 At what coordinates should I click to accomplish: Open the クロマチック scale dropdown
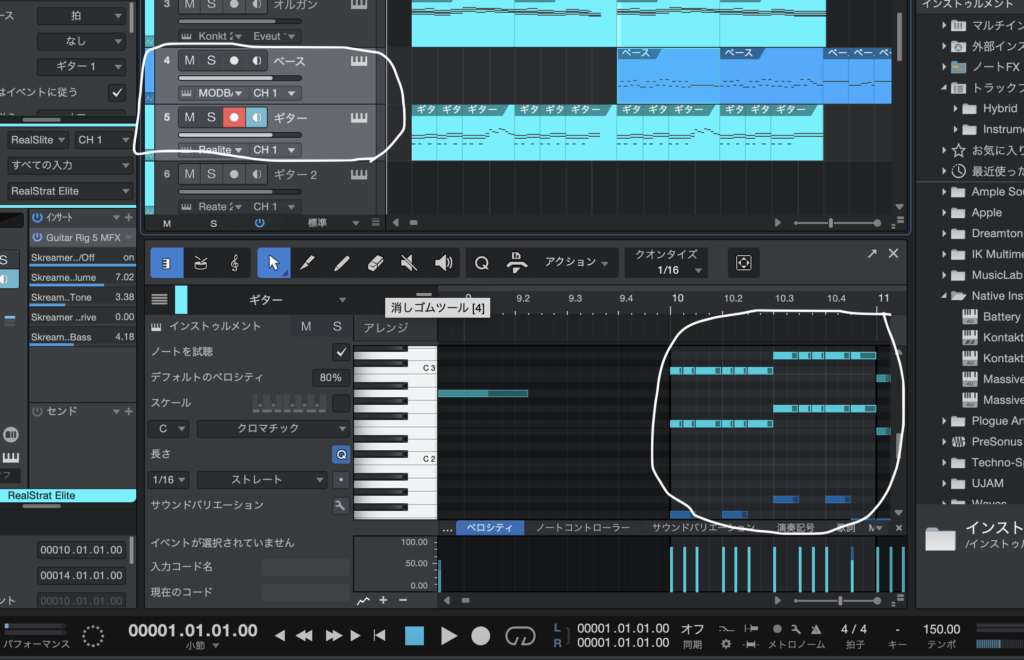(x=265, y=428)
